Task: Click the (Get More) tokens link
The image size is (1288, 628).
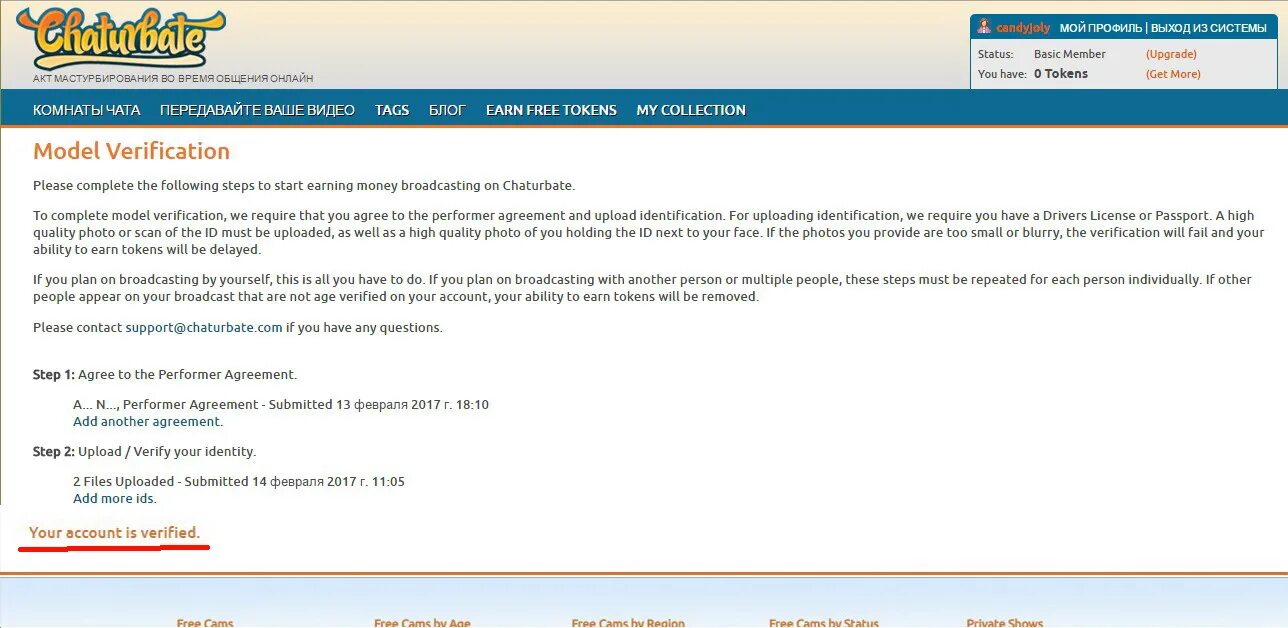Action: (x=1173, y=74)
